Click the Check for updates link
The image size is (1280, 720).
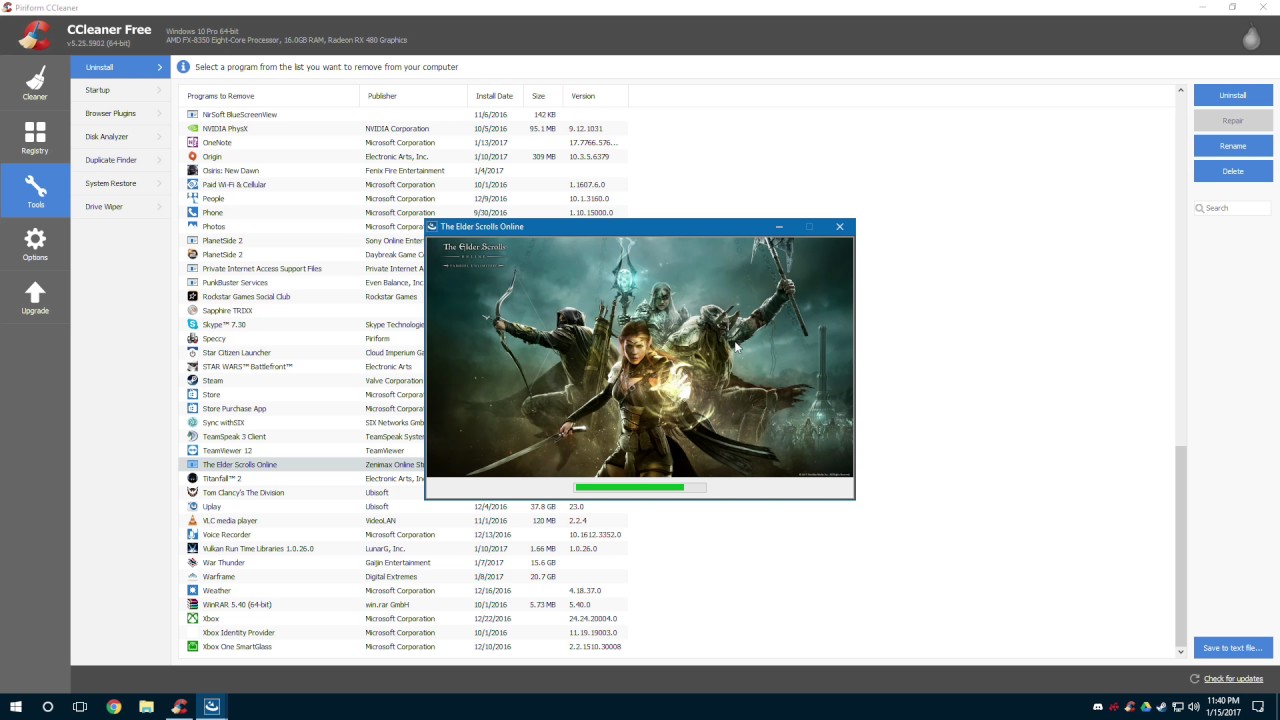(x=1233, y=679)
